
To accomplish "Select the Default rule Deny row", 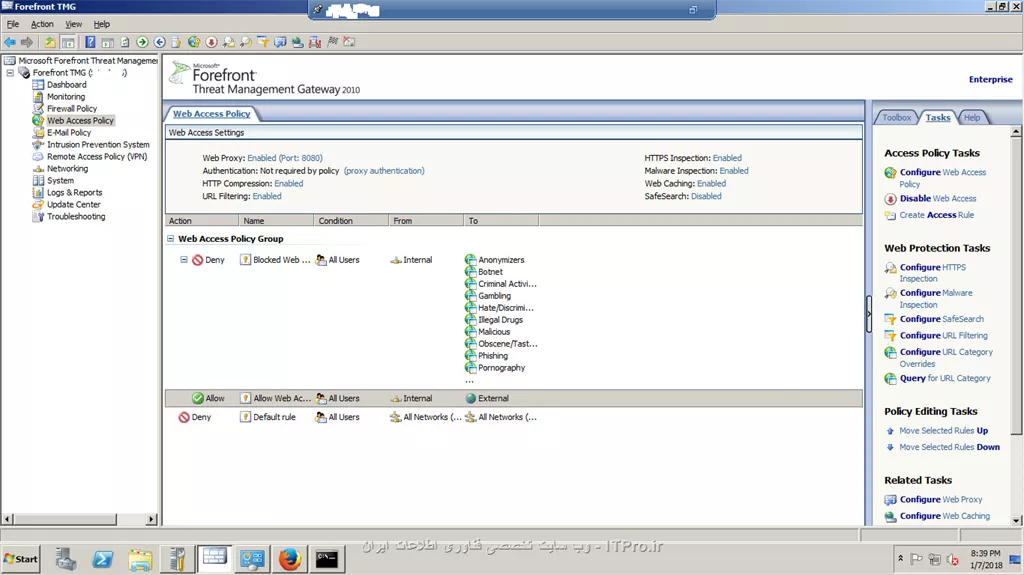I will click(x=513, y=418).
